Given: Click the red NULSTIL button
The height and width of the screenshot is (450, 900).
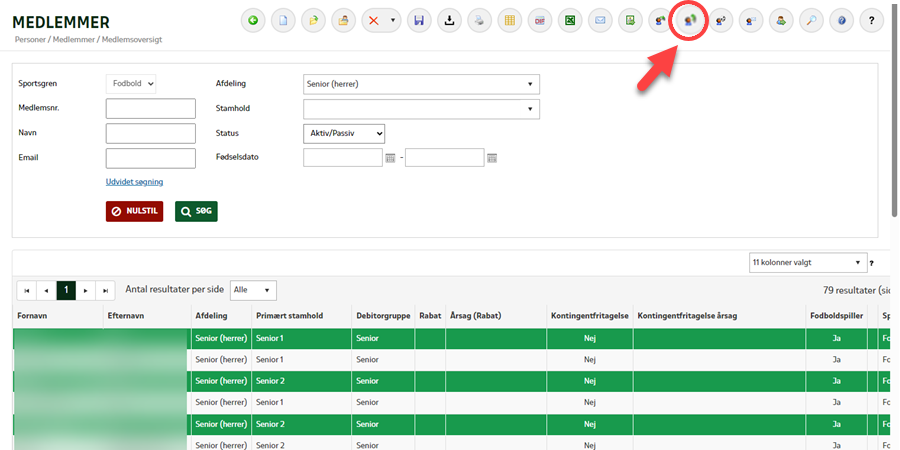Looking at the screenshot, I should click(134, 211).
